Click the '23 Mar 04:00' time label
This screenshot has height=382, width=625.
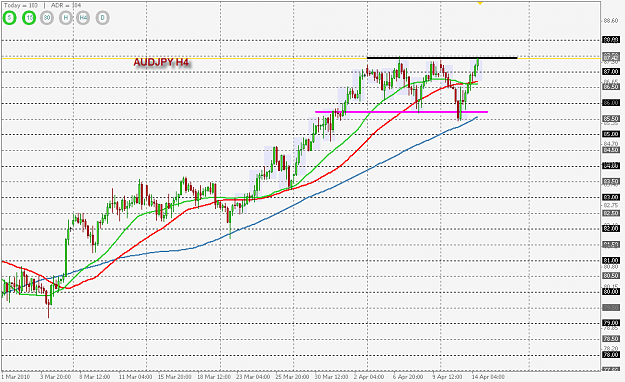(253, 377)
